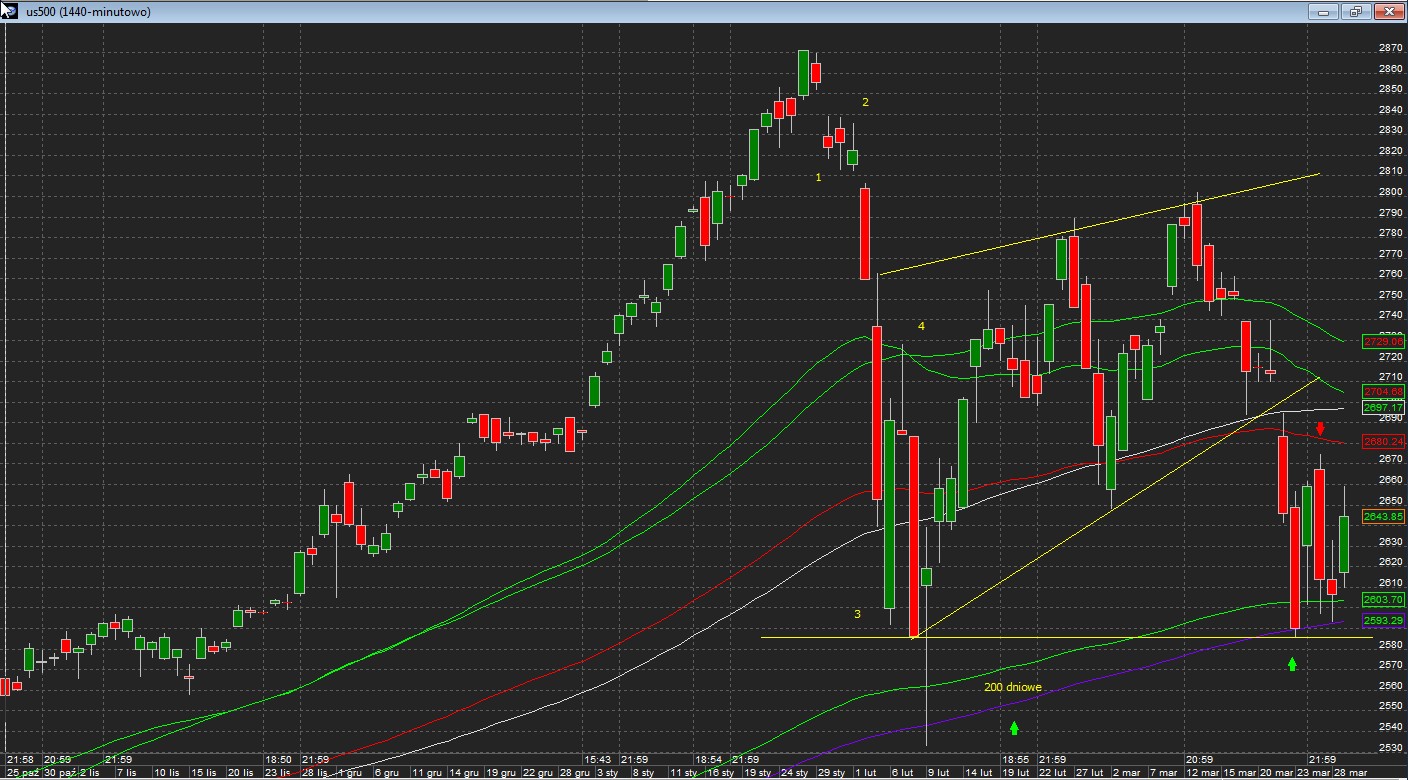Select the red down arrow marker
The width and height of the screenshot is (1408, 780).
click(1320, 428)
